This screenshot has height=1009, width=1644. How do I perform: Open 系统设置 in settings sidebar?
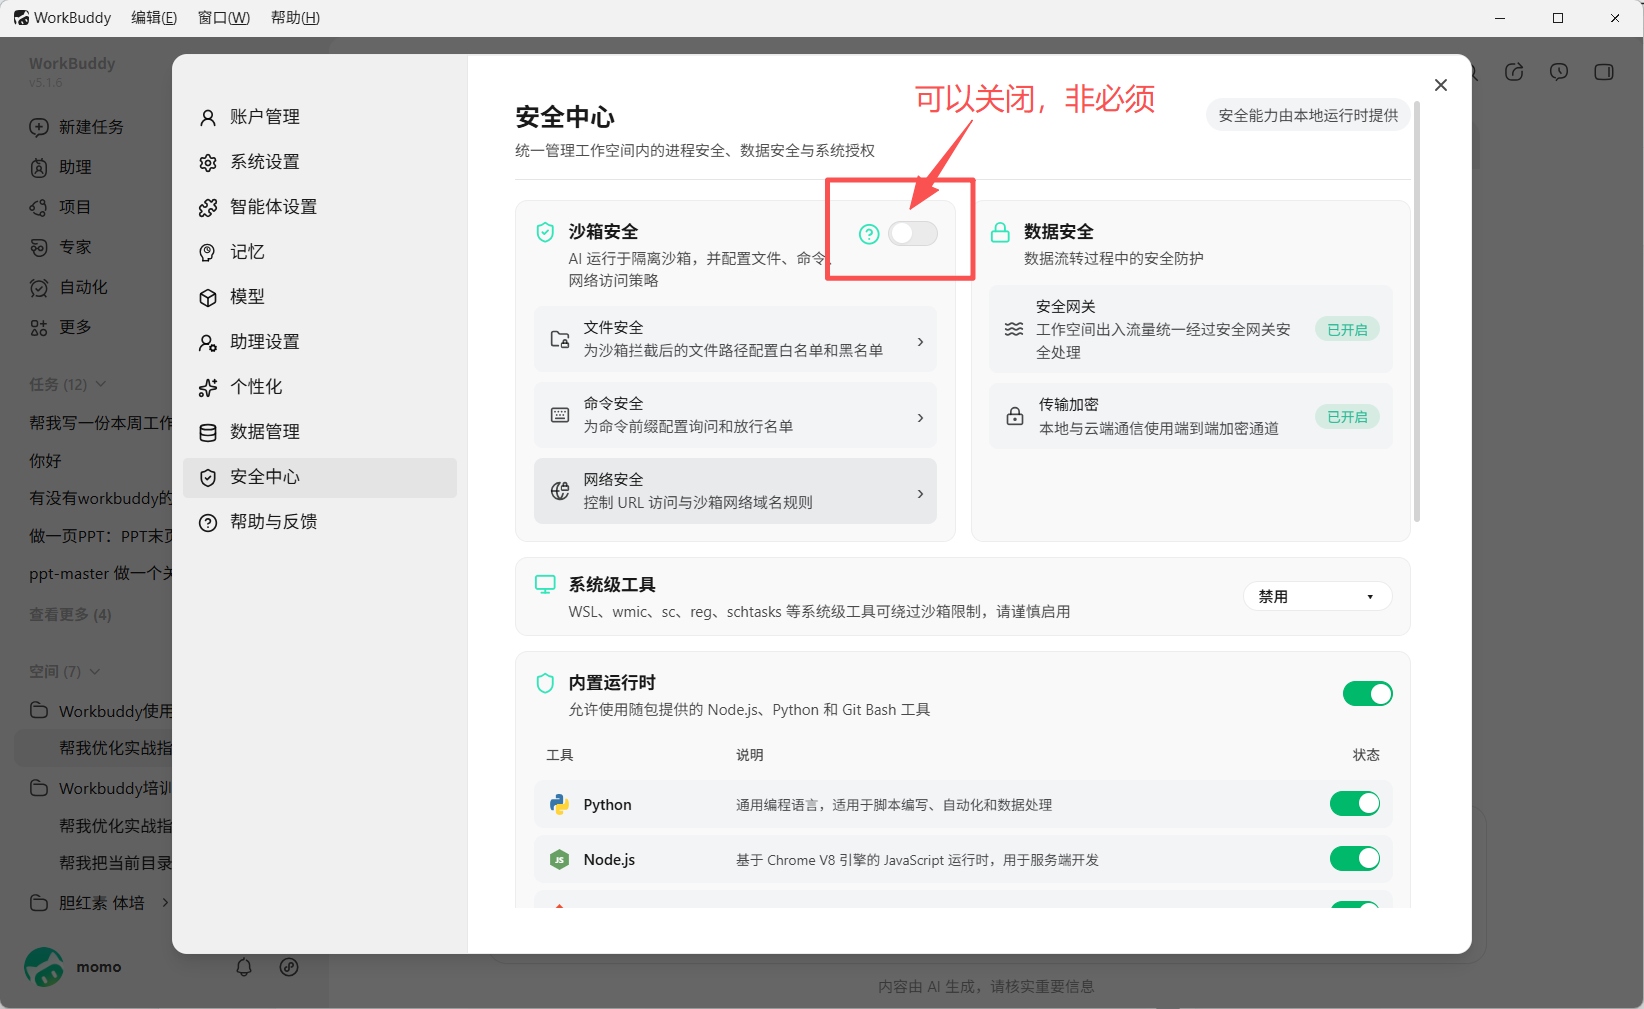pyautogui.click(x=320, y=162)
